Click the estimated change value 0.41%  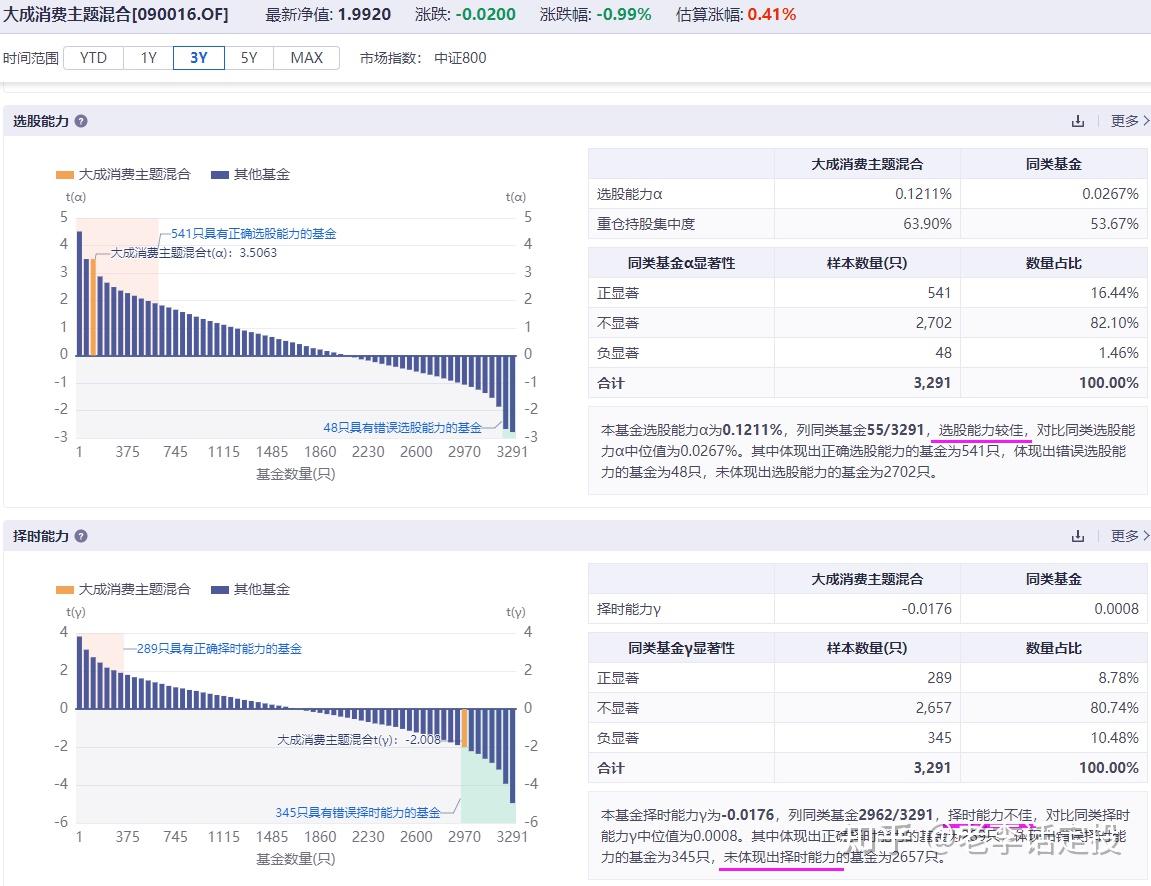(x=771, y=15)
